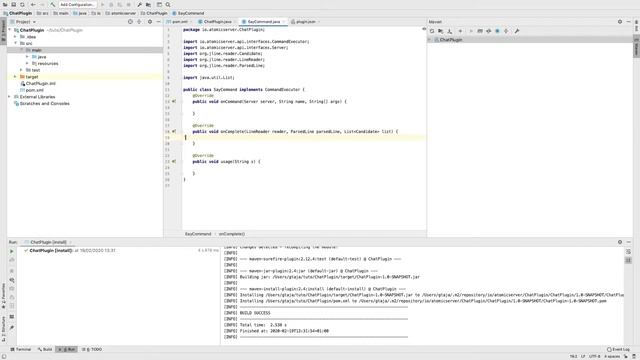Expand the test folder in project tree
Screen dimensions: 640x360
point(22,70)
